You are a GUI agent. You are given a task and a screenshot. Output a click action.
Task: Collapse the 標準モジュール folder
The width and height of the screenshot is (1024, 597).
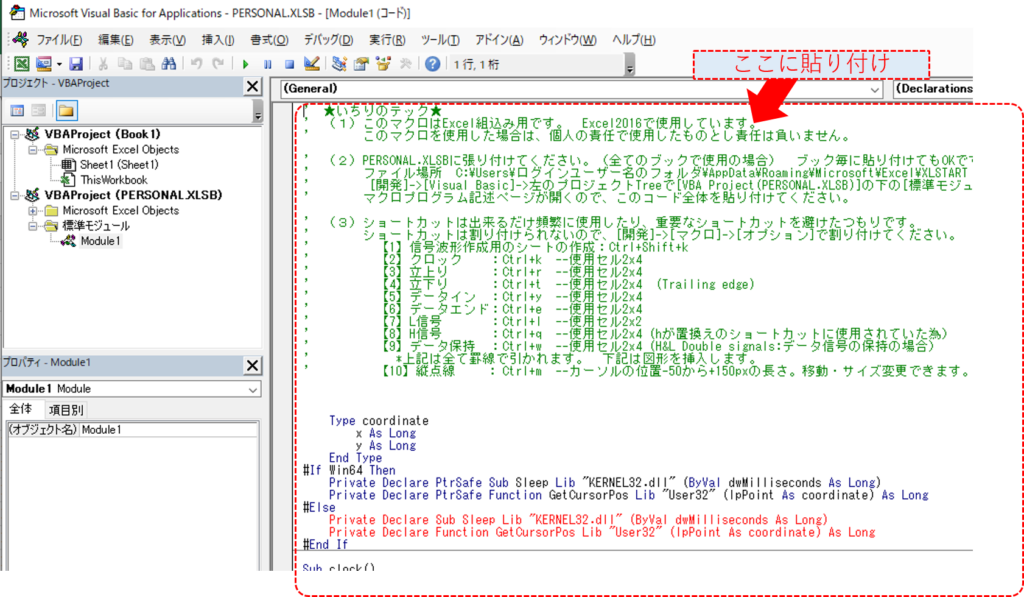tap(33, 226)
